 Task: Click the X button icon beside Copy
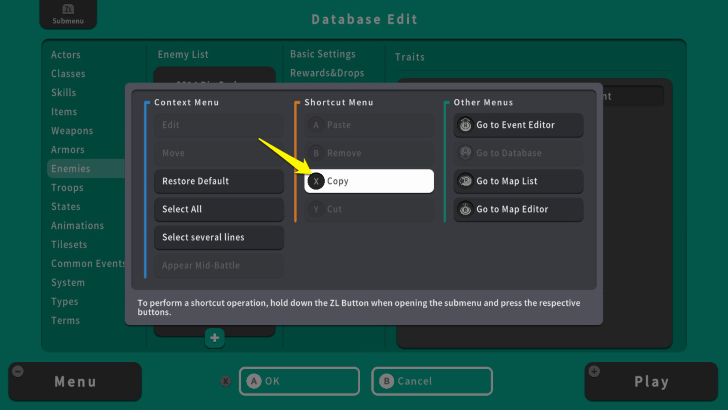tap(316, 181)
